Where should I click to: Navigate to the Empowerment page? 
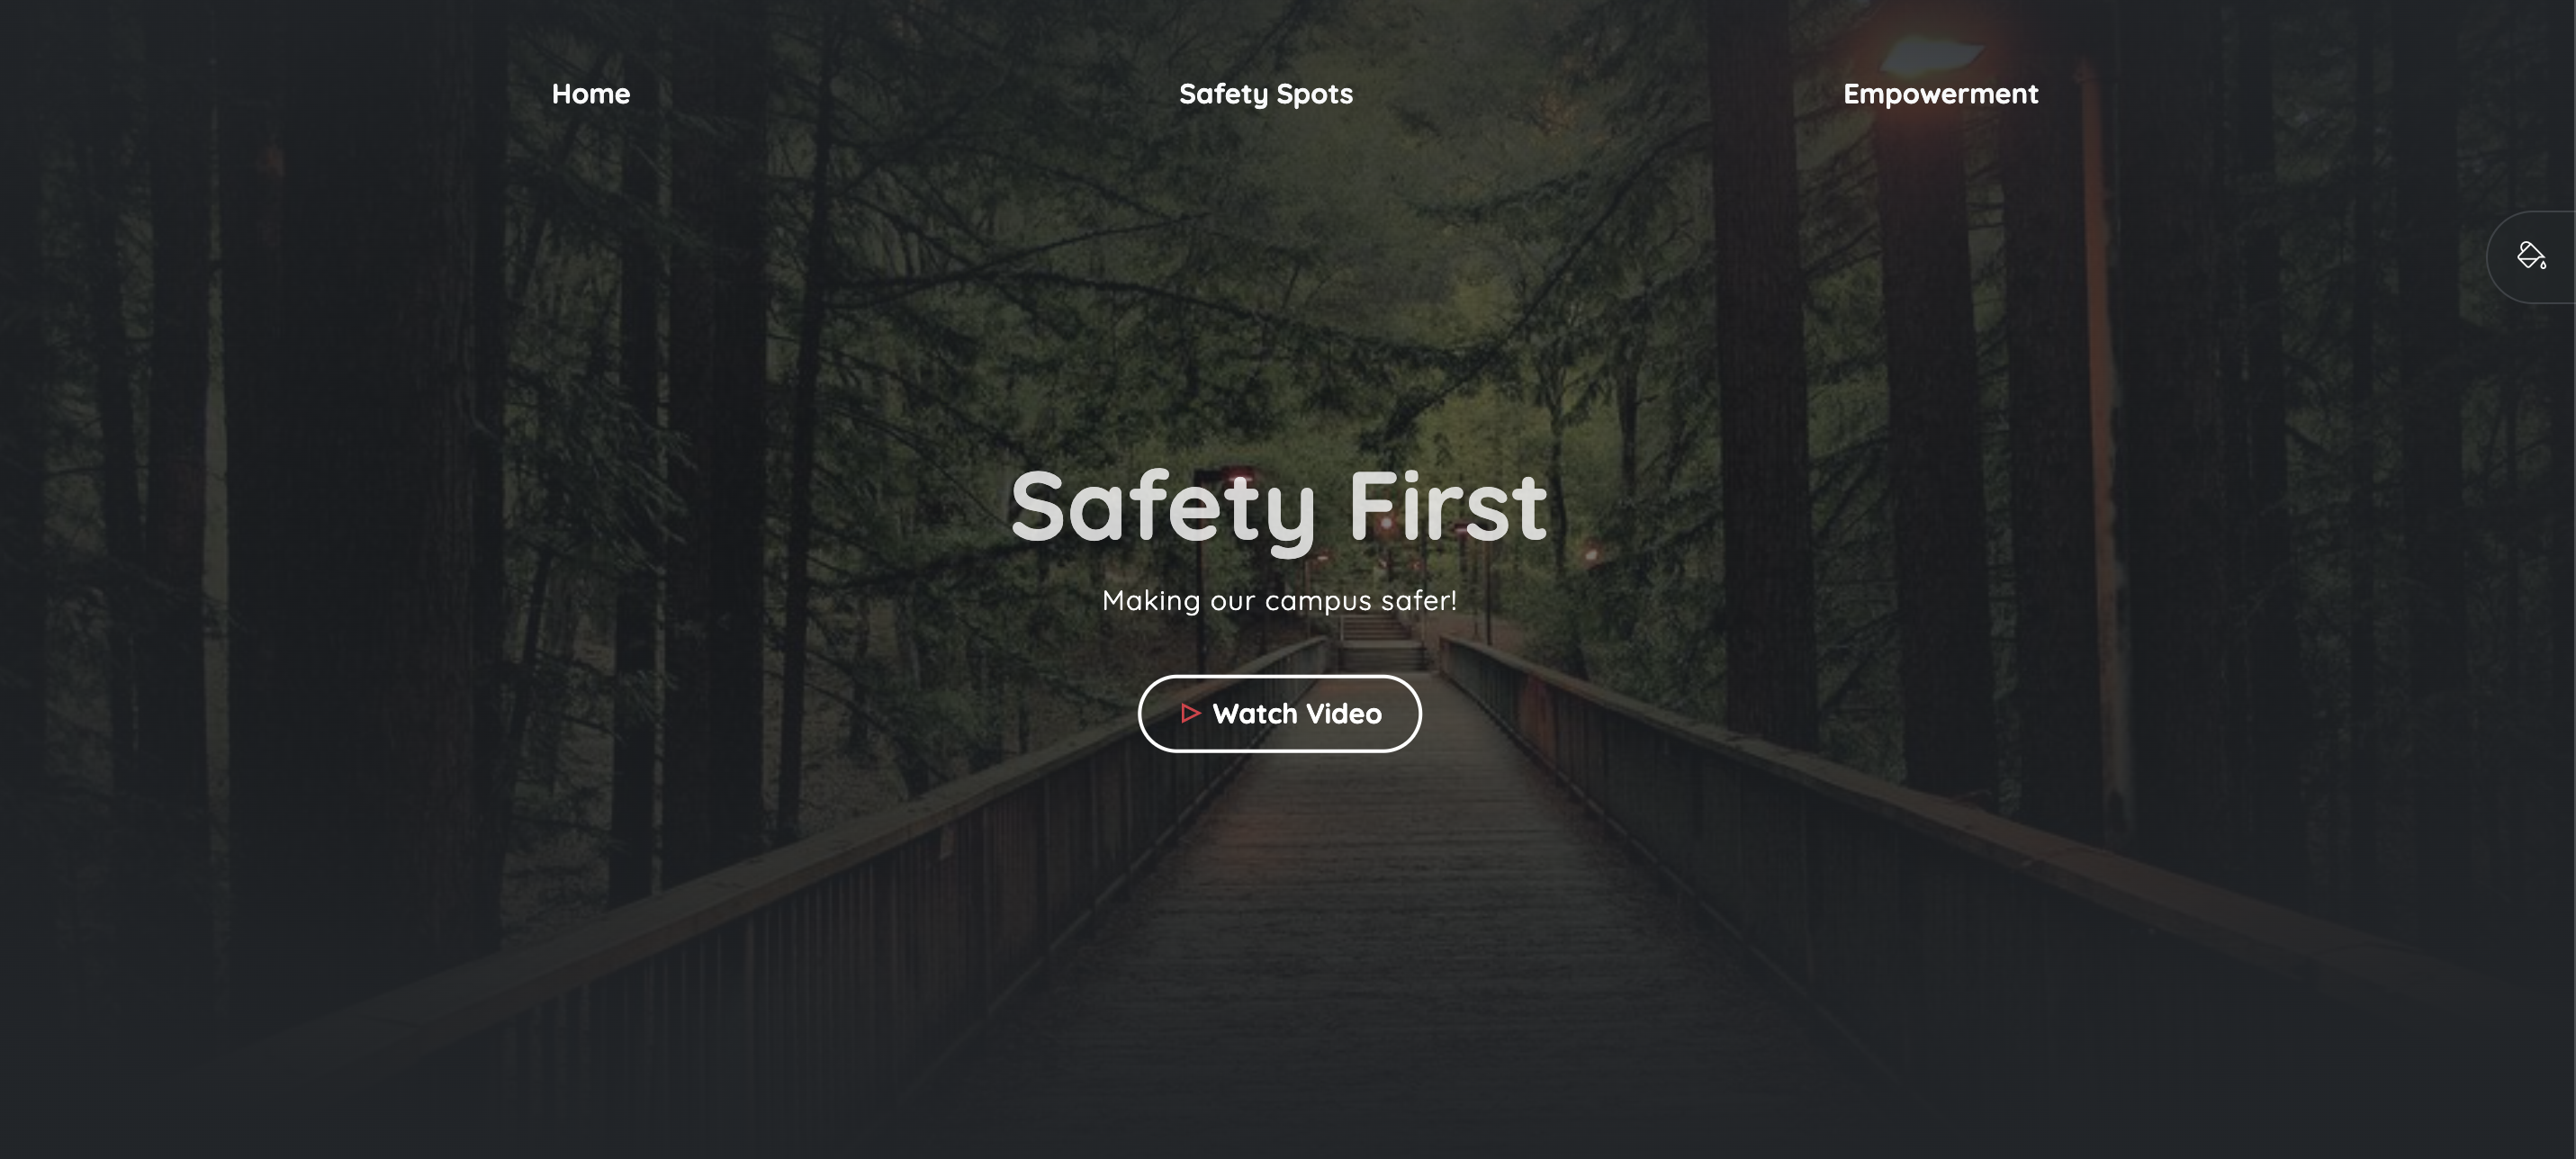pos(1940,94)
